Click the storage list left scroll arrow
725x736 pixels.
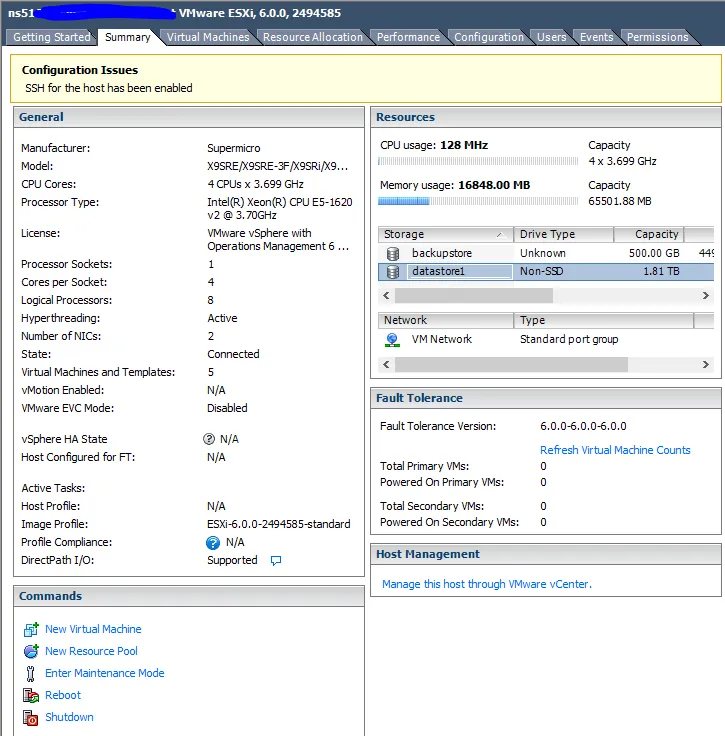tap(386, 296)
